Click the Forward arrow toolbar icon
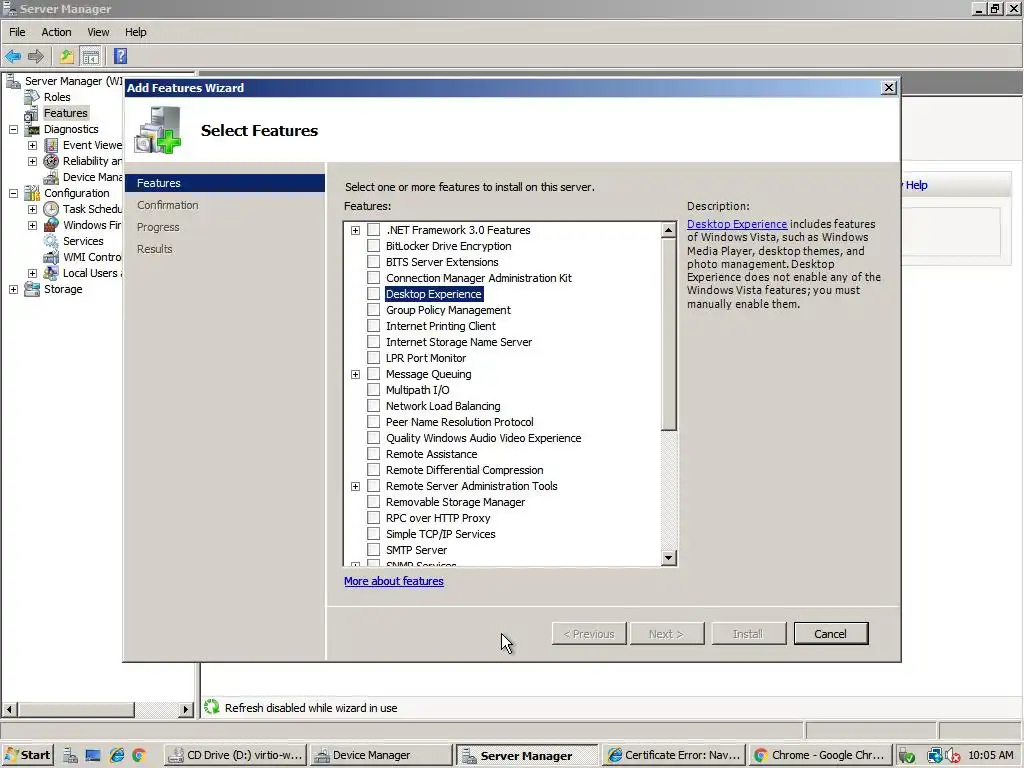 (x=36, y=56)
